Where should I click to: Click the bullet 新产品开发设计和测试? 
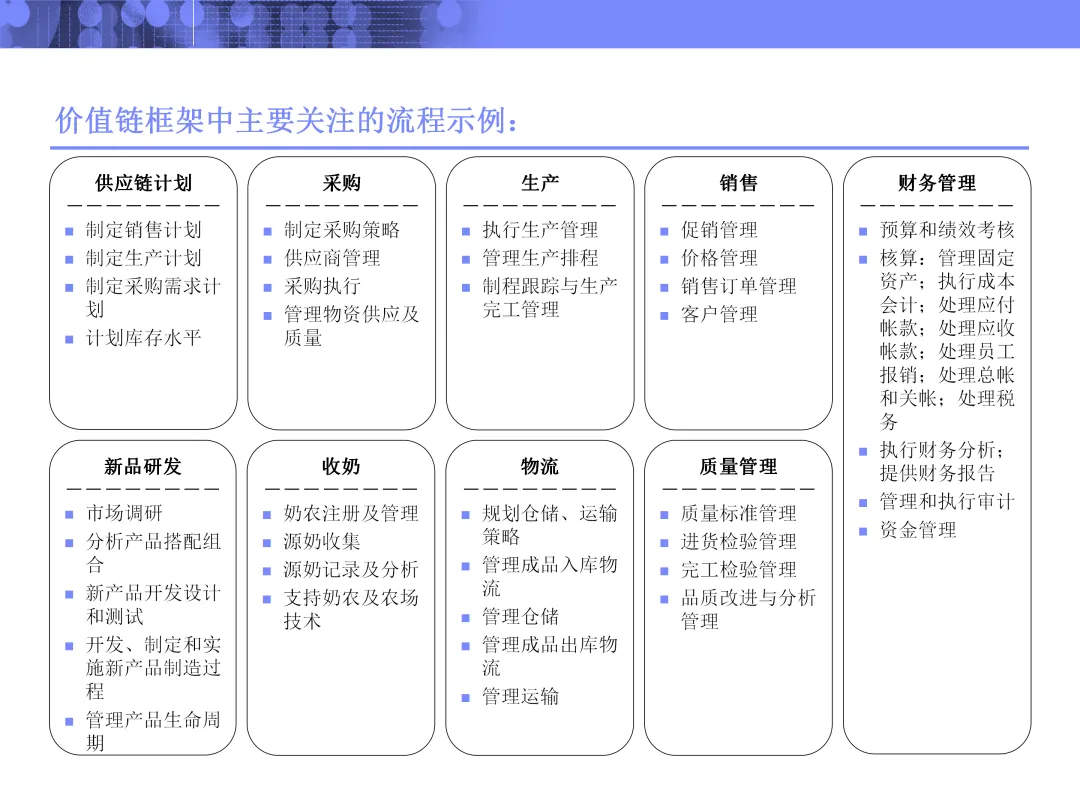pyautogui.click(x=153, y=604)
